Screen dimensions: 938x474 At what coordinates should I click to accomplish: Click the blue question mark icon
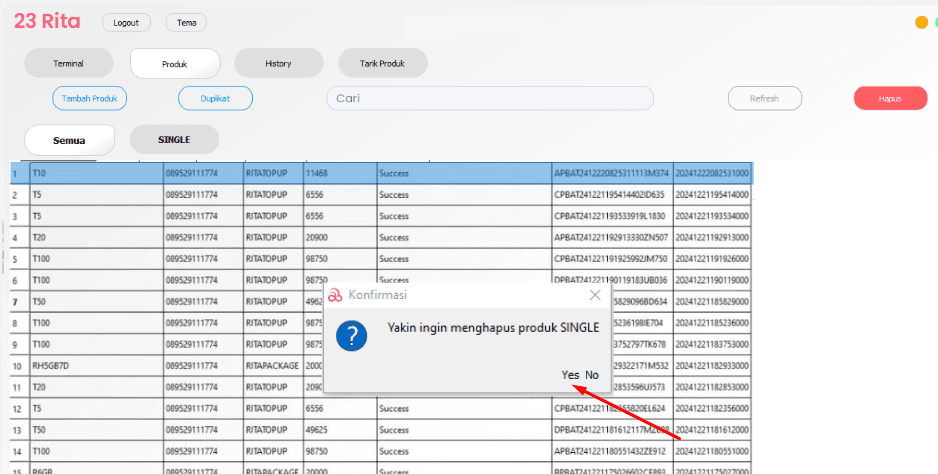pyautogui.click(x=351, y=336)
